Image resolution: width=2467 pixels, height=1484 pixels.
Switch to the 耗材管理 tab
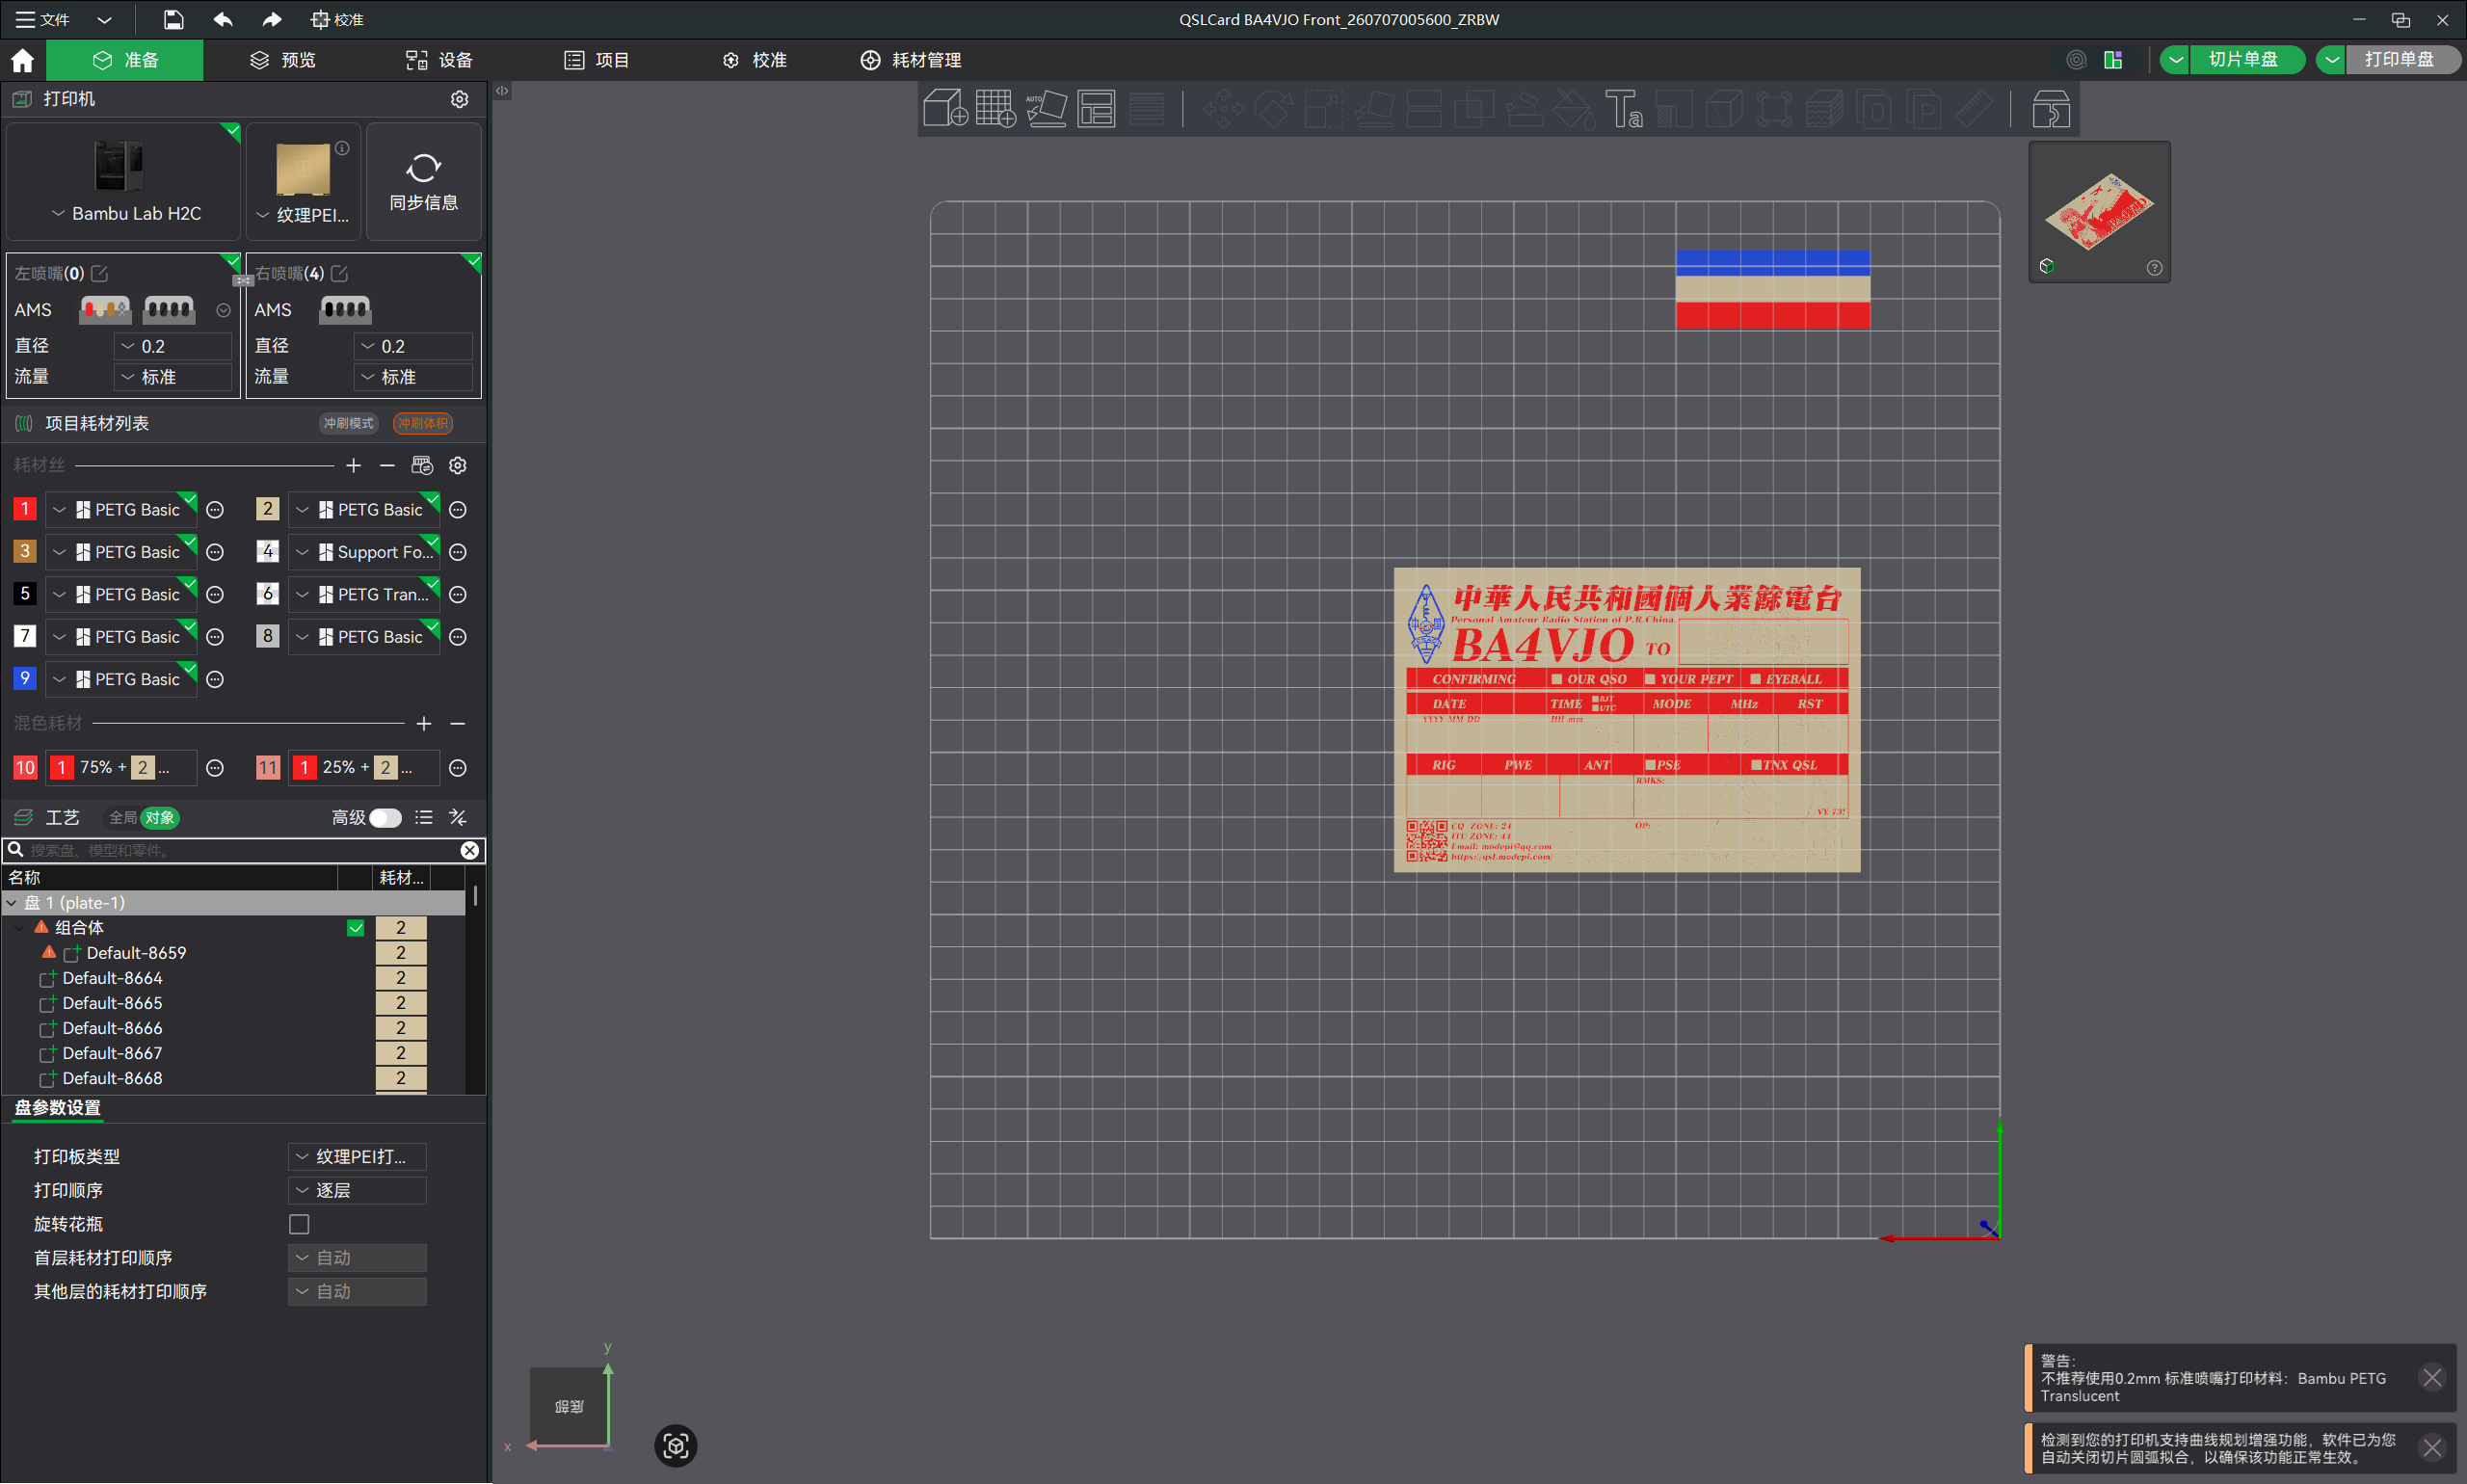click(x=911, y=60)
